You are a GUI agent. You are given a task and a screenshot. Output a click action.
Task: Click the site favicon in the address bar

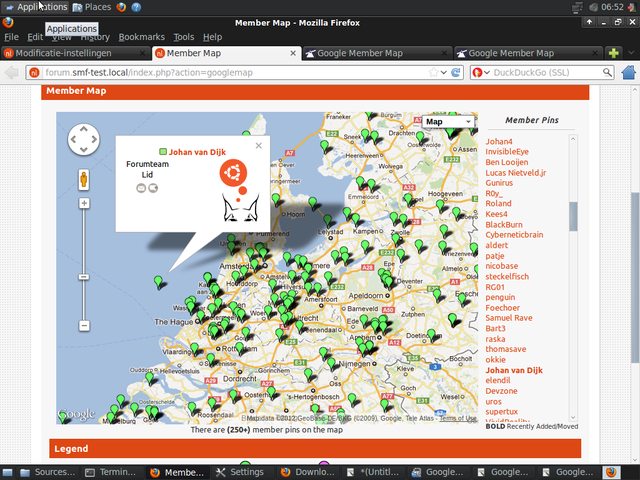click(x=34, y=73)
